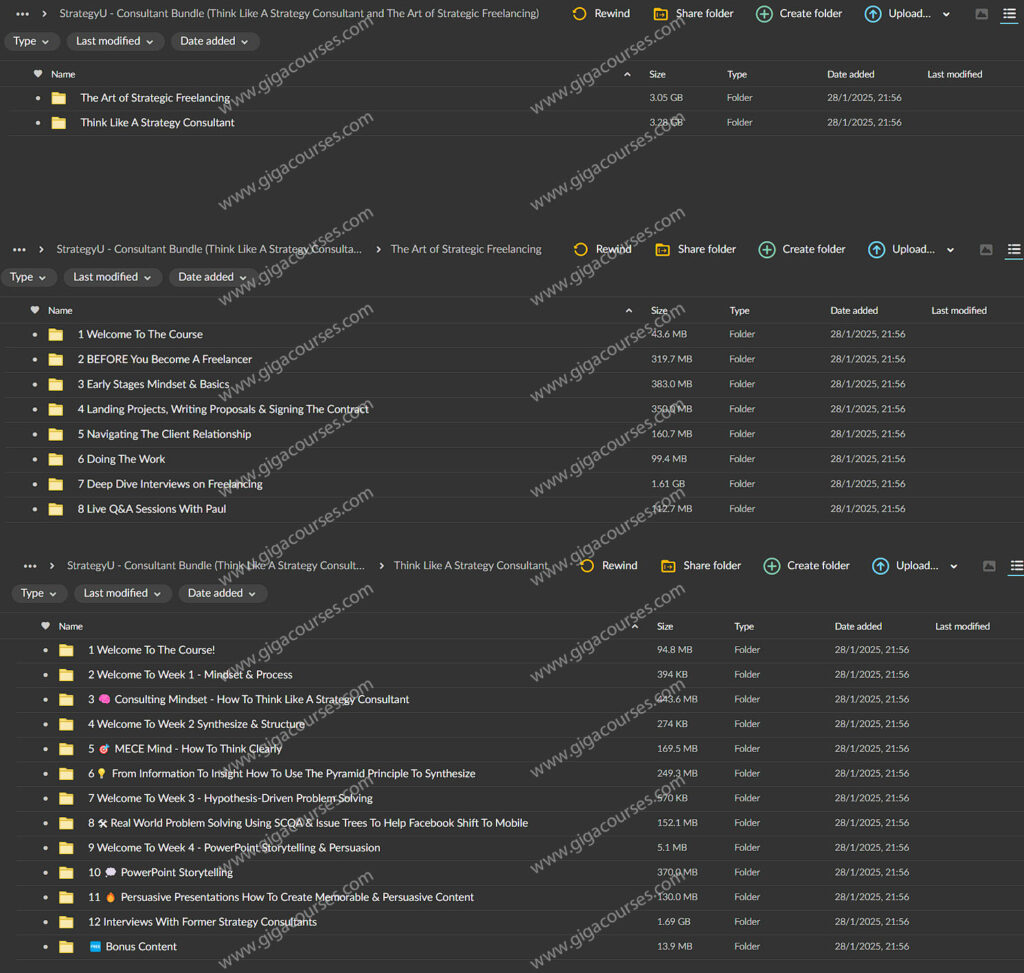Open Date added filter in Think Like A Strategy Consultant panel
Screen dimensions: 1024x973
coord(222,593)
